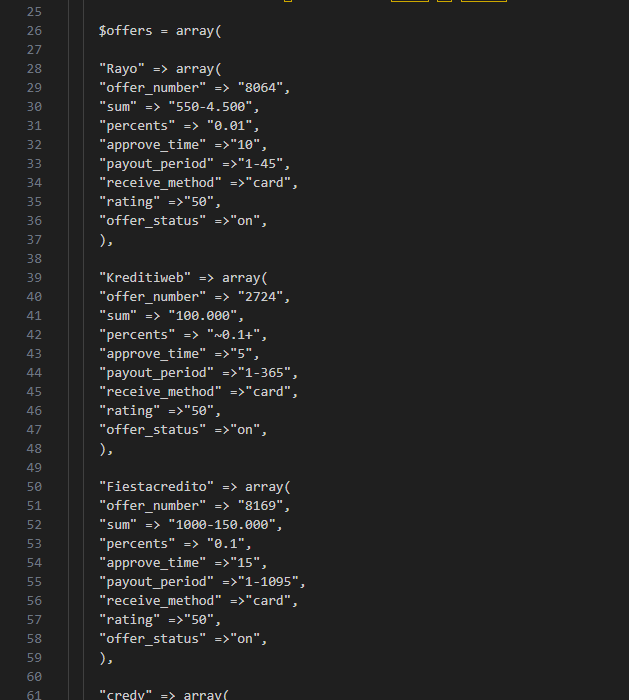The image size is (629, 700).
Task: Click the "8169" offer number value
Action: pyautogui.click(x=261, y=505)
